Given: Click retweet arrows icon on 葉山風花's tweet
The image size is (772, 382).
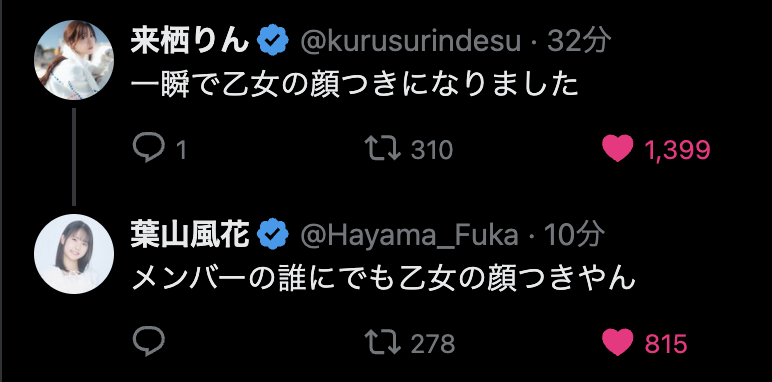Looking at the screenshot, I should point(383,342).
